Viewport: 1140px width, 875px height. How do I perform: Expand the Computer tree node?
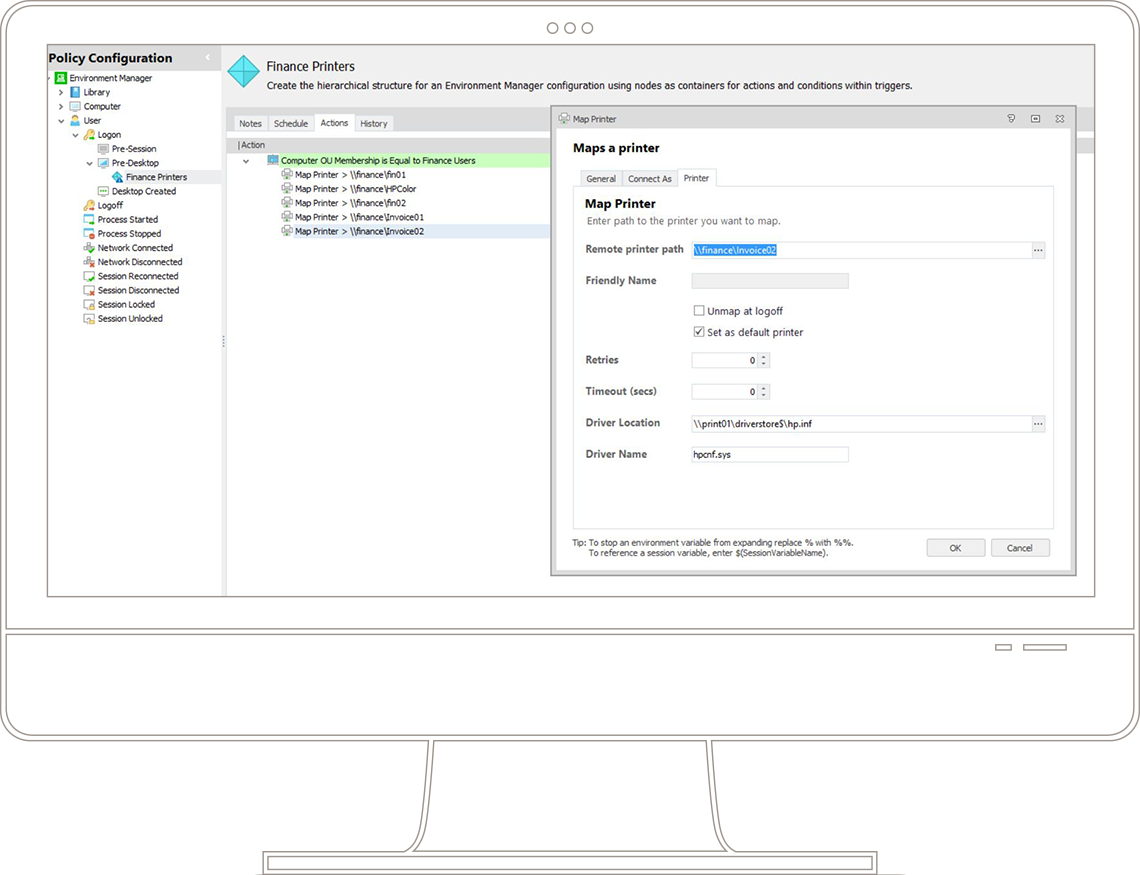pyautogui.click(x=61, y=106)
